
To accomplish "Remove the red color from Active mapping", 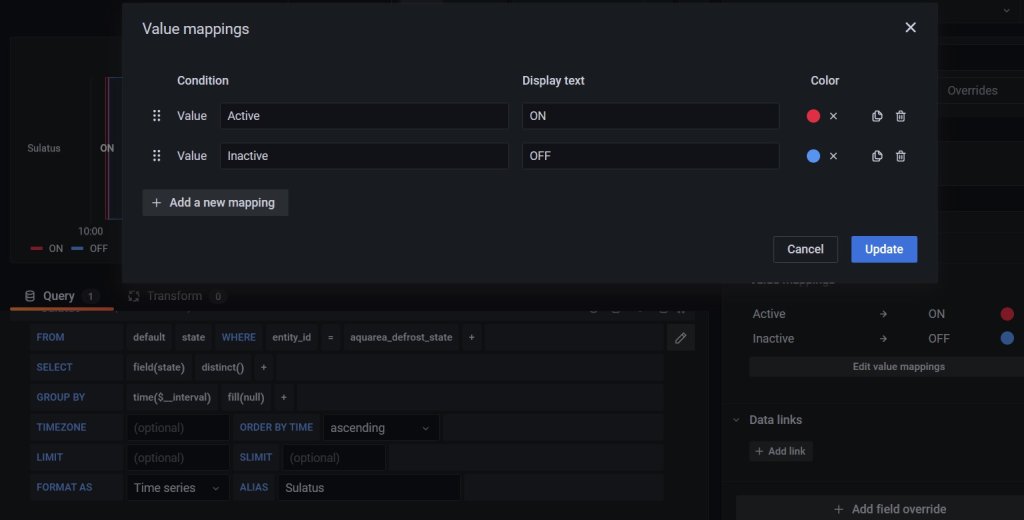I will tap(833, 116).
